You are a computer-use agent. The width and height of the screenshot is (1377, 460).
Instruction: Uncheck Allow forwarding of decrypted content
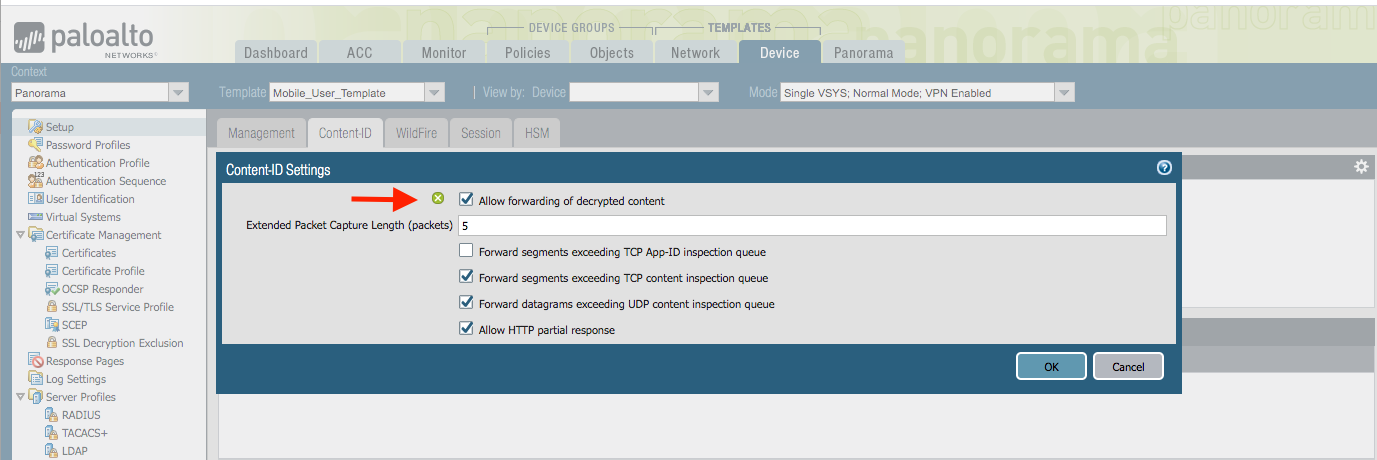pos(466,200)
